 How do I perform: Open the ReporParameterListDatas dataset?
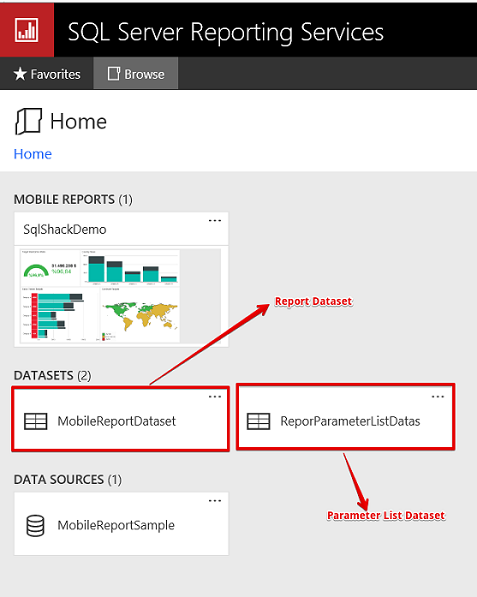[x=350, y=421]
